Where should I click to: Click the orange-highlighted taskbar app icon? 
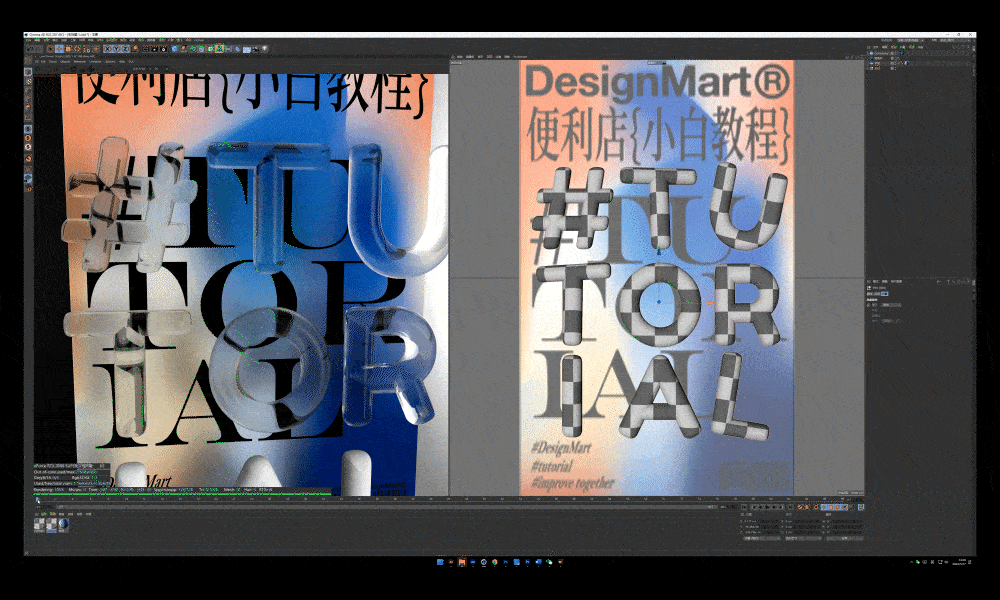(x=462, y=562)
